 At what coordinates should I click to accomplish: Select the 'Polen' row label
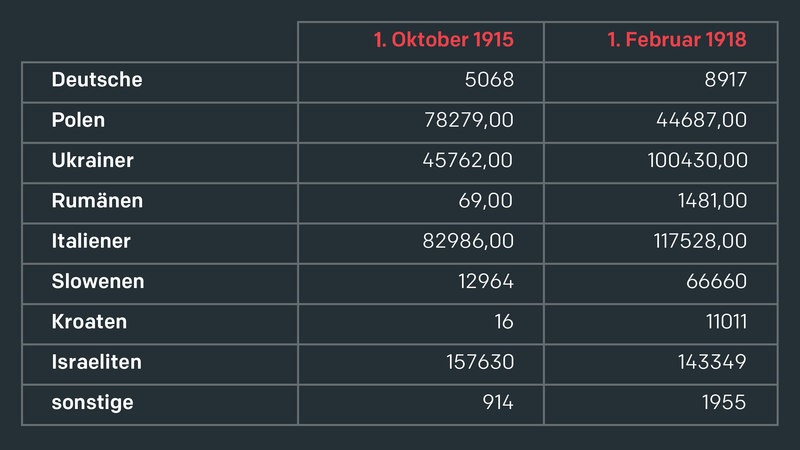(78, 120)
